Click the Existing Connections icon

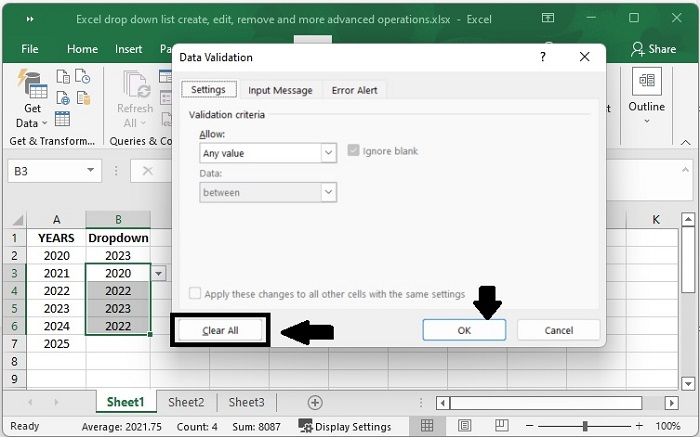(x=83, y=98)
